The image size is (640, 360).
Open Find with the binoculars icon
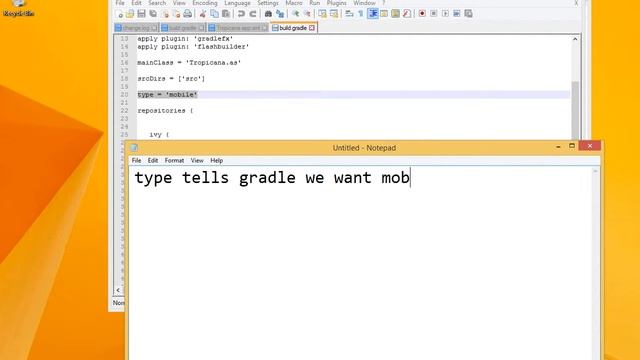(x=268, y=14)
